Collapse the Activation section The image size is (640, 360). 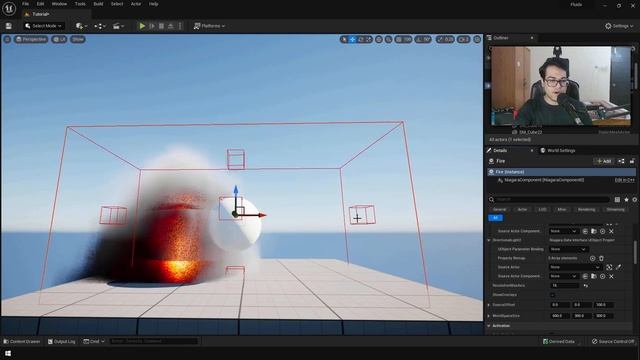pyautogui.click(x=489, y=326)
